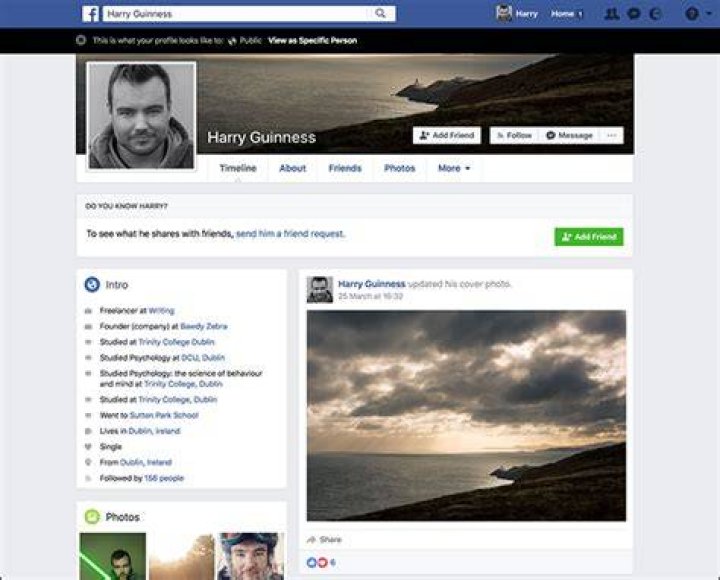Click the three-dots more actions button
Image resolution: width=720 pixels, height=580 pixels.
pos(612,135)
